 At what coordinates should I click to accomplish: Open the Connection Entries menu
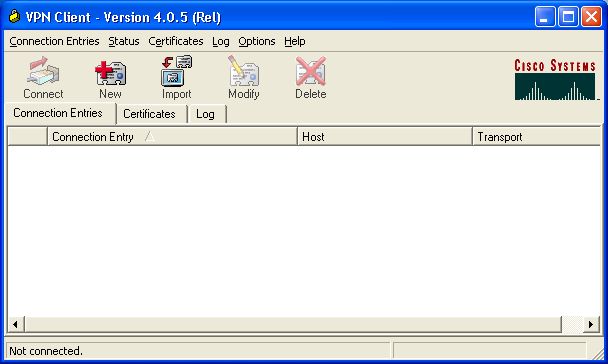coord(54,41)
